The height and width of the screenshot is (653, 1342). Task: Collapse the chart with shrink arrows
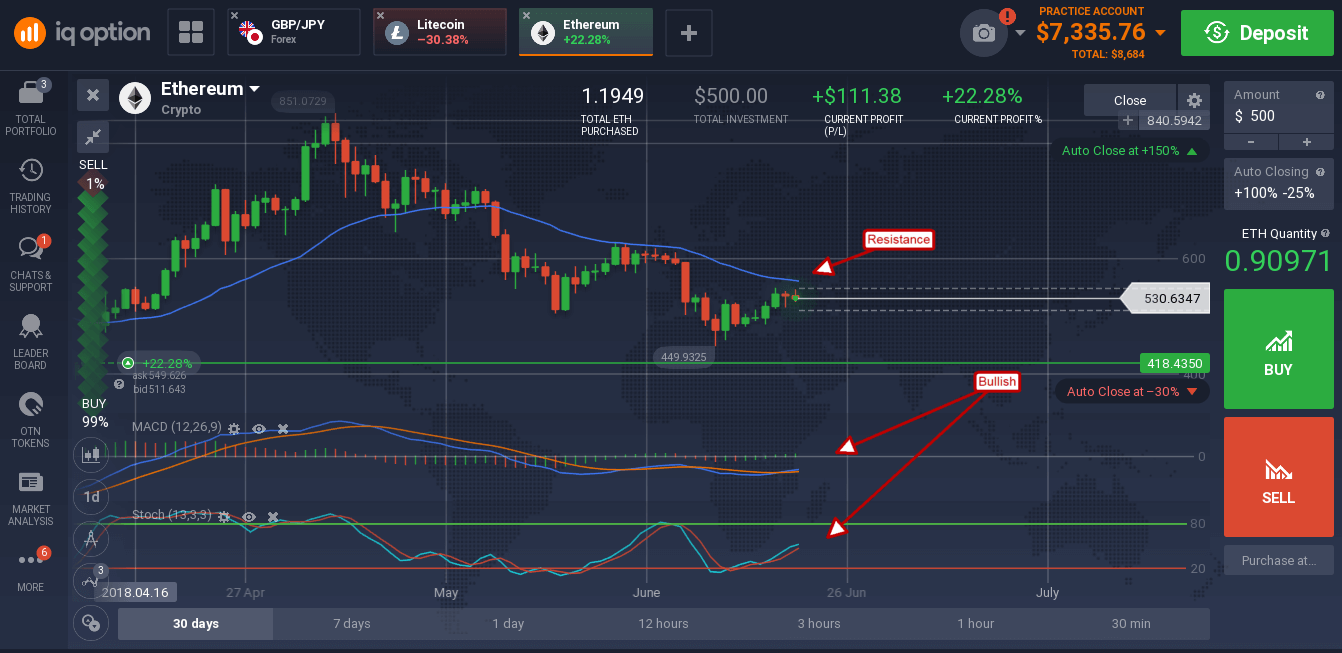[93, 137]
